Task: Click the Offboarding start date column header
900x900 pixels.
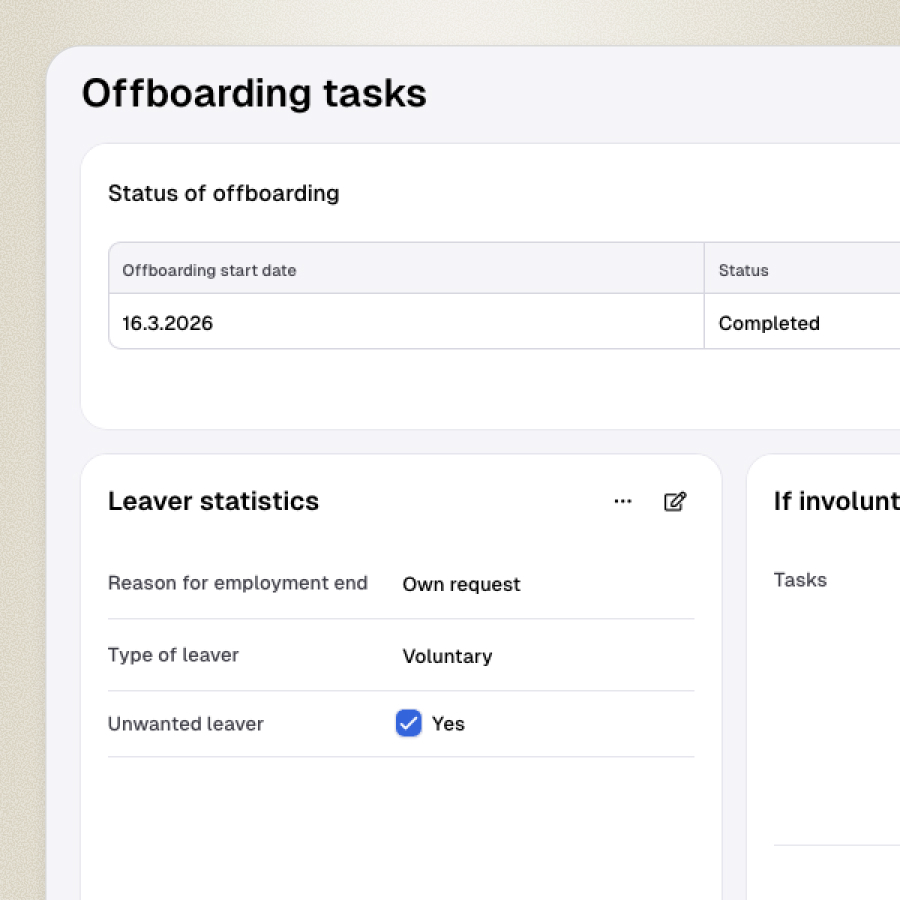Action: pyautogui.click(x=209, y=270)
